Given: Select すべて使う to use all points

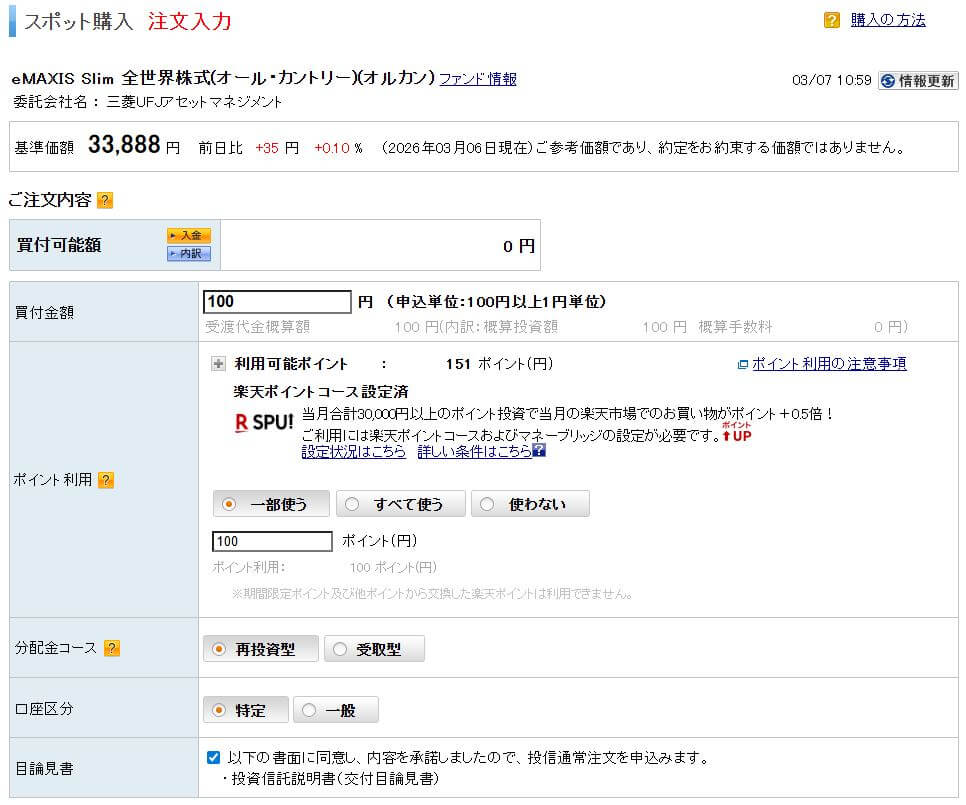Looking at the screenshot, I should [399, 504].
